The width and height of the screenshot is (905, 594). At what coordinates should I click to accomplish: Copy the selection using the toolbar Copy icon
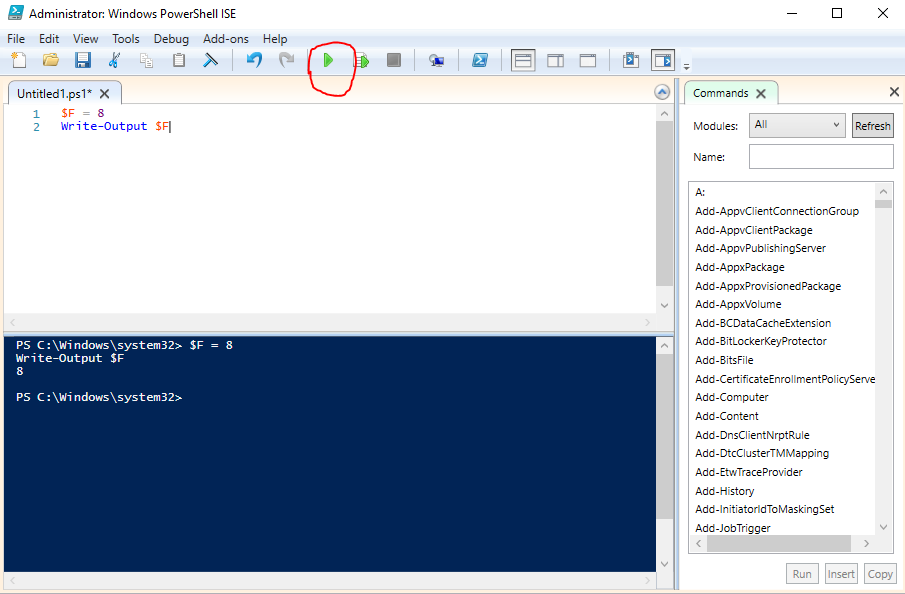pyautogui.click(x=147, y=60)
